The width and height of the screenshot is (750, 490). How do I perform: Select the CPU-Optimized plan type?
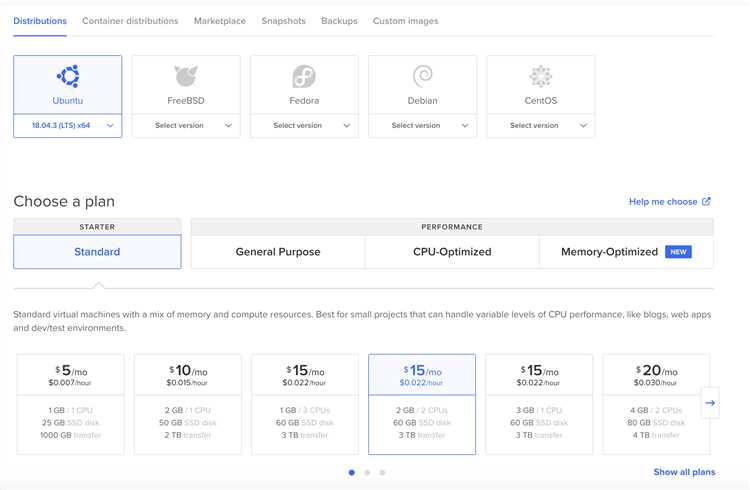452,252
